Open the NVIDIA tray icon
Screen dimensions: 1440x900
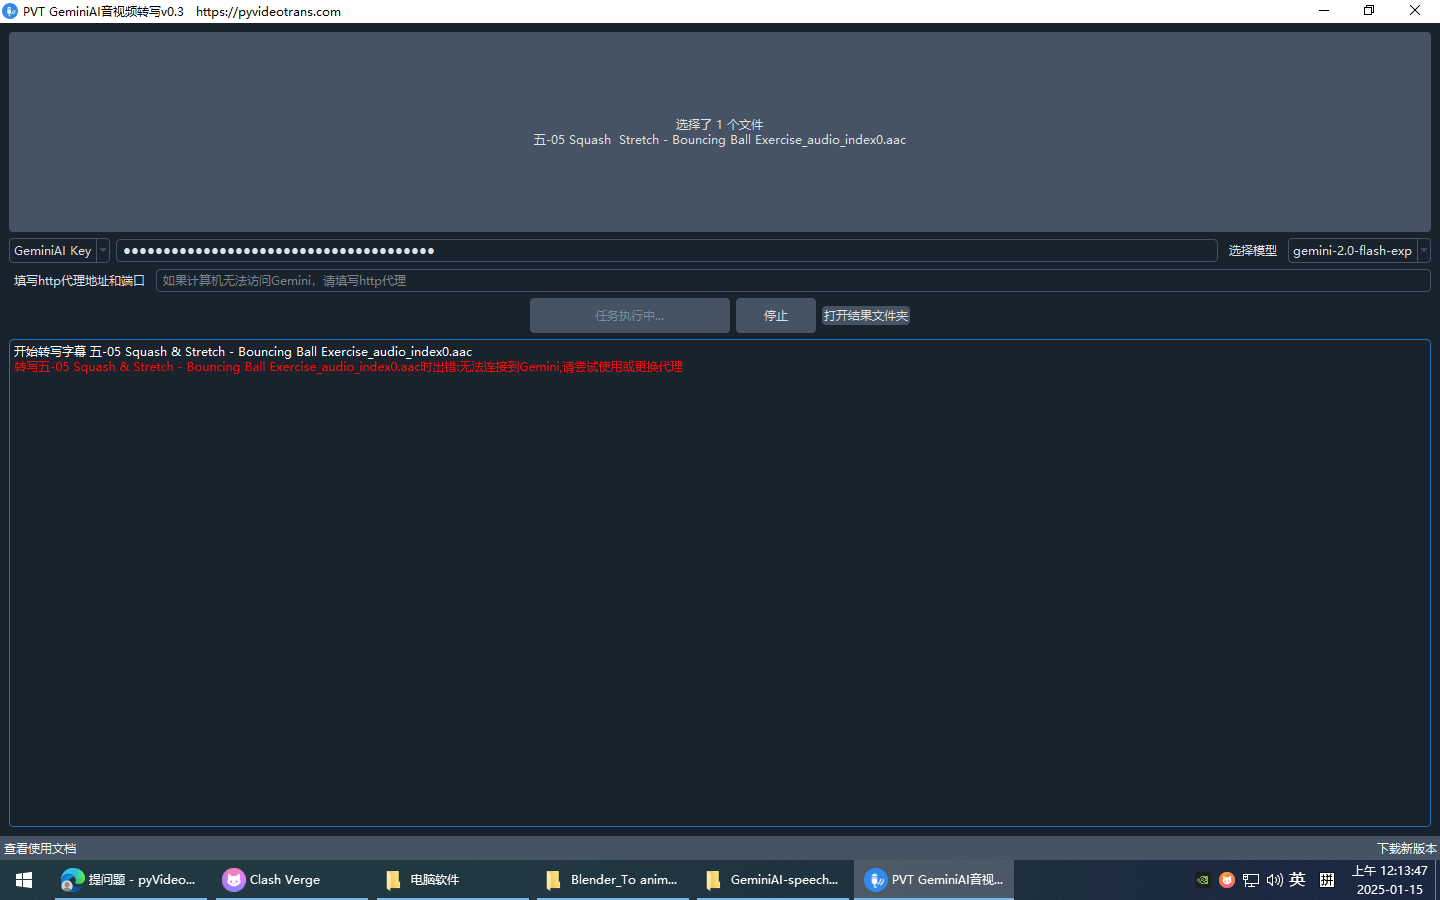click(x=1203, y=880)
